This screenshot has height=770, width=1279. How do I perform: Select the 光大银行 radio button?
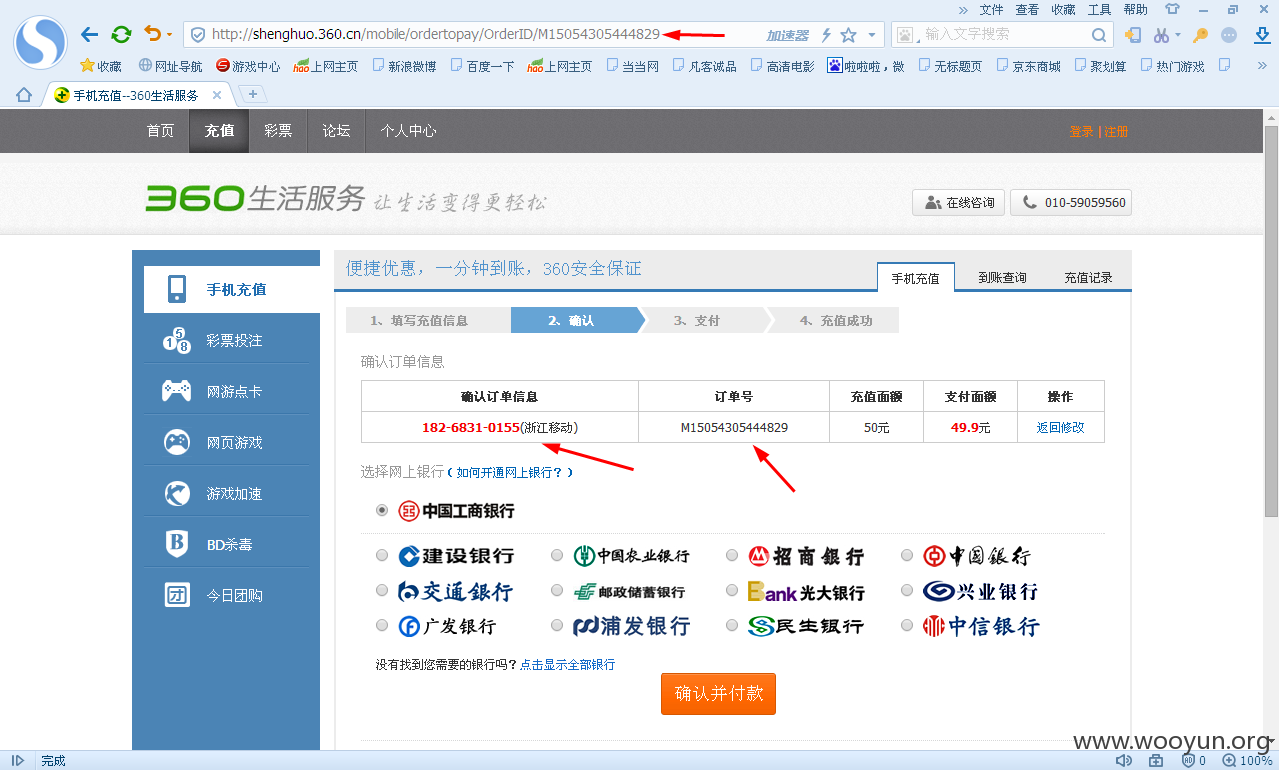tap(732, 590)
